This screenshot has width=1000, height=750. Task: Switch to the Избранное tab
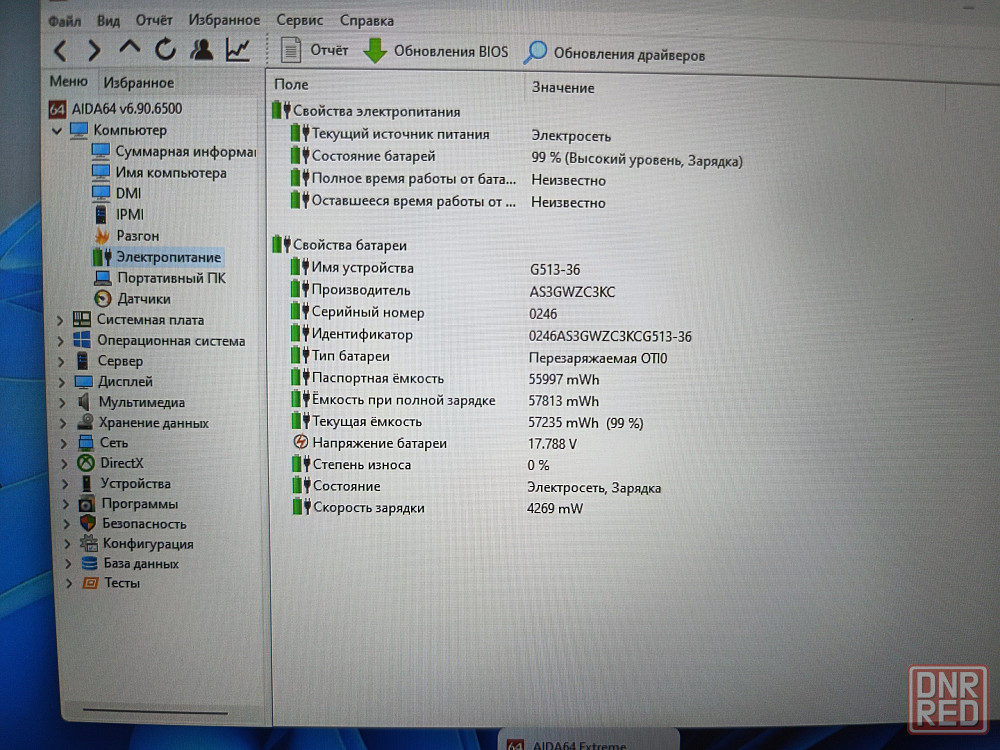coord(138,83)
